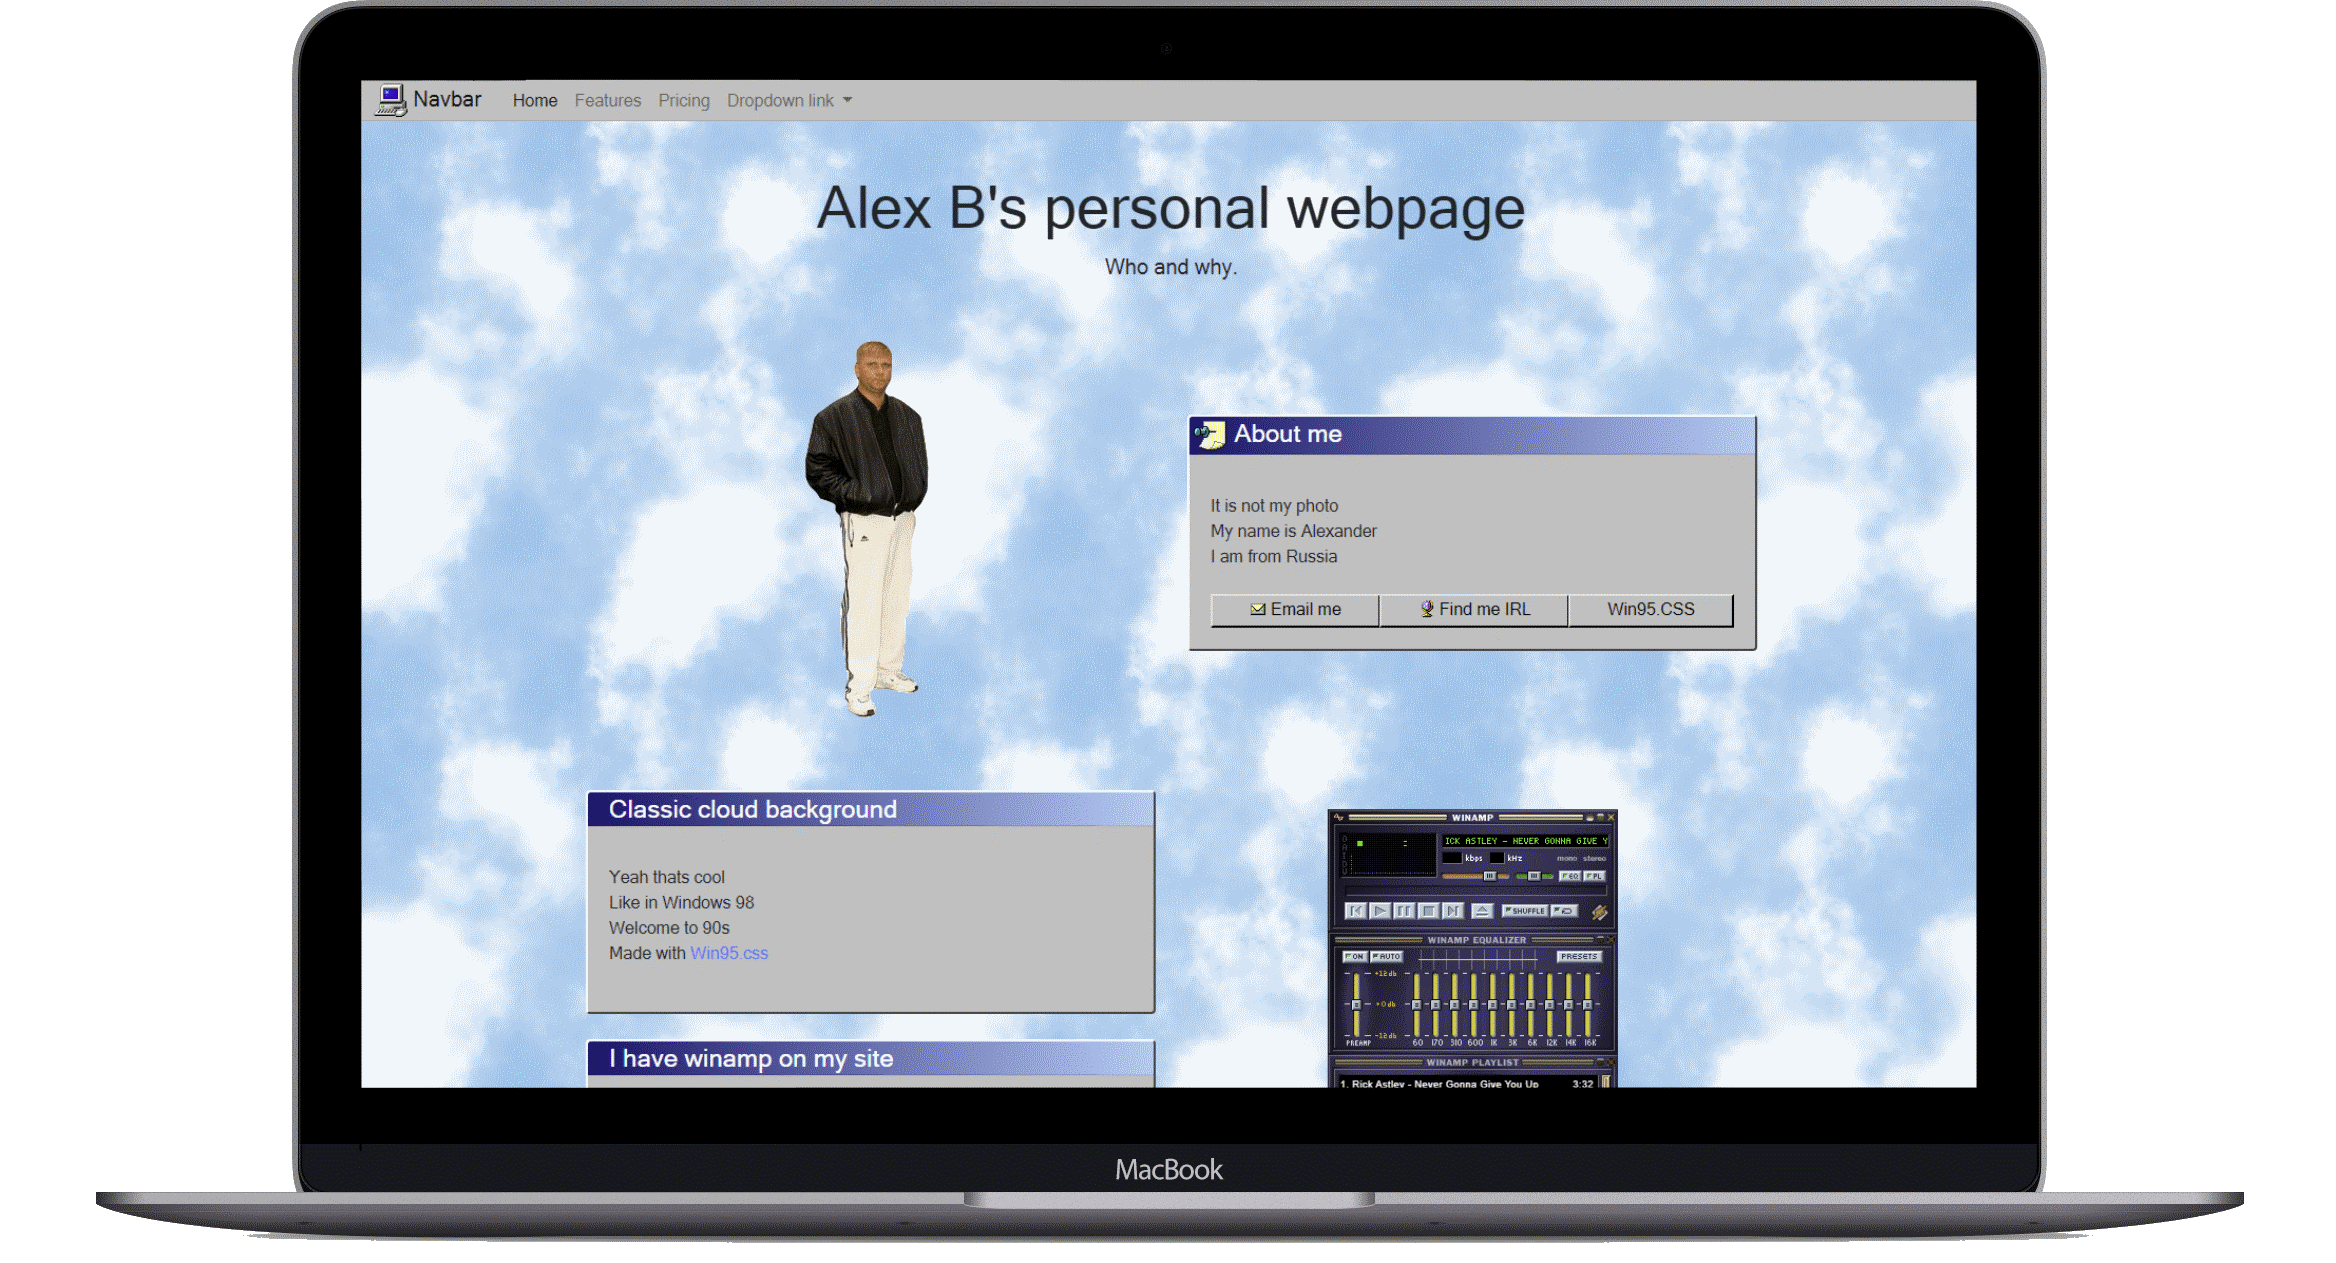Click the equalizer 1K band slider
This screenshot has height=1263, width=2336.
pyautogui.click(x=1492, y=1004)
